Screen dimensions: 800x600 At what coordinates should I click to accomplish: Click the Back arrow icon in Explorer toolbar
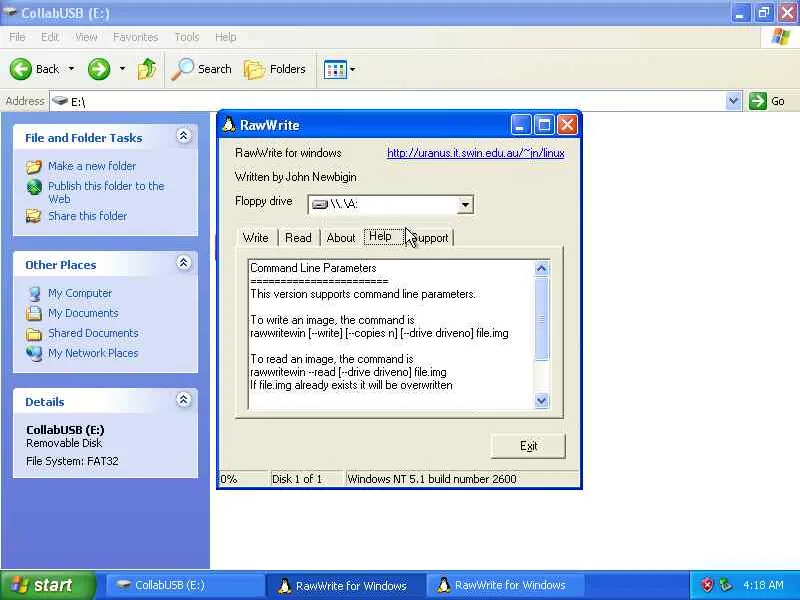20,69
